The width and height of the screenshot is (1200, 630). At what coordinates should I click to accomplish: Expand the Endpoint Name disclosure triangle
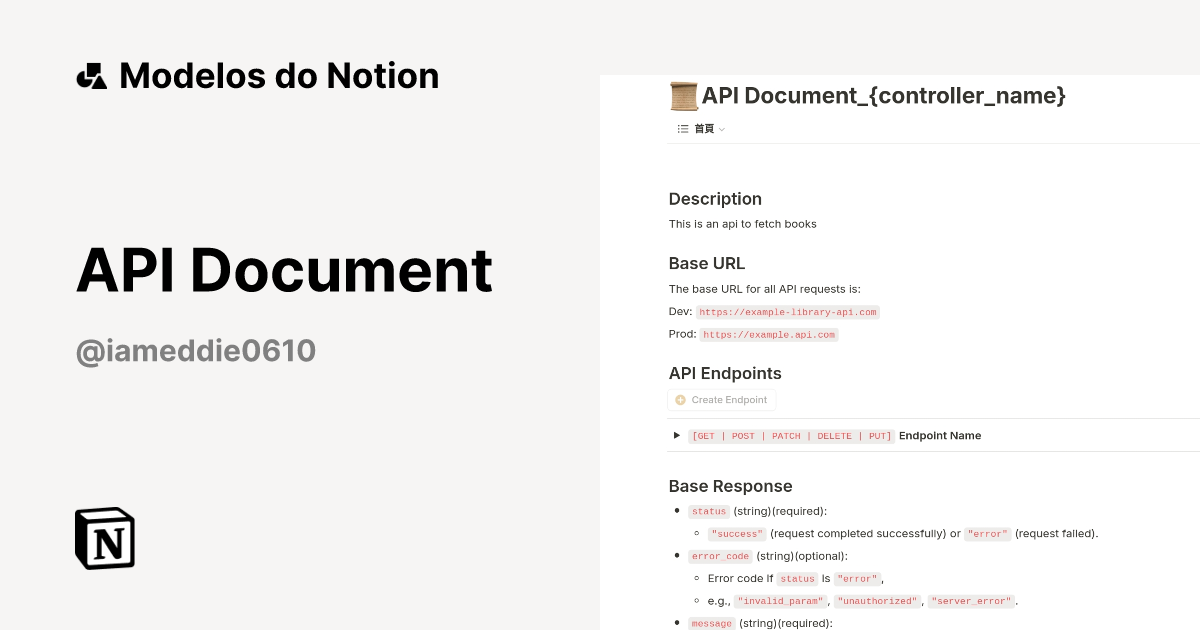point(676,435)
